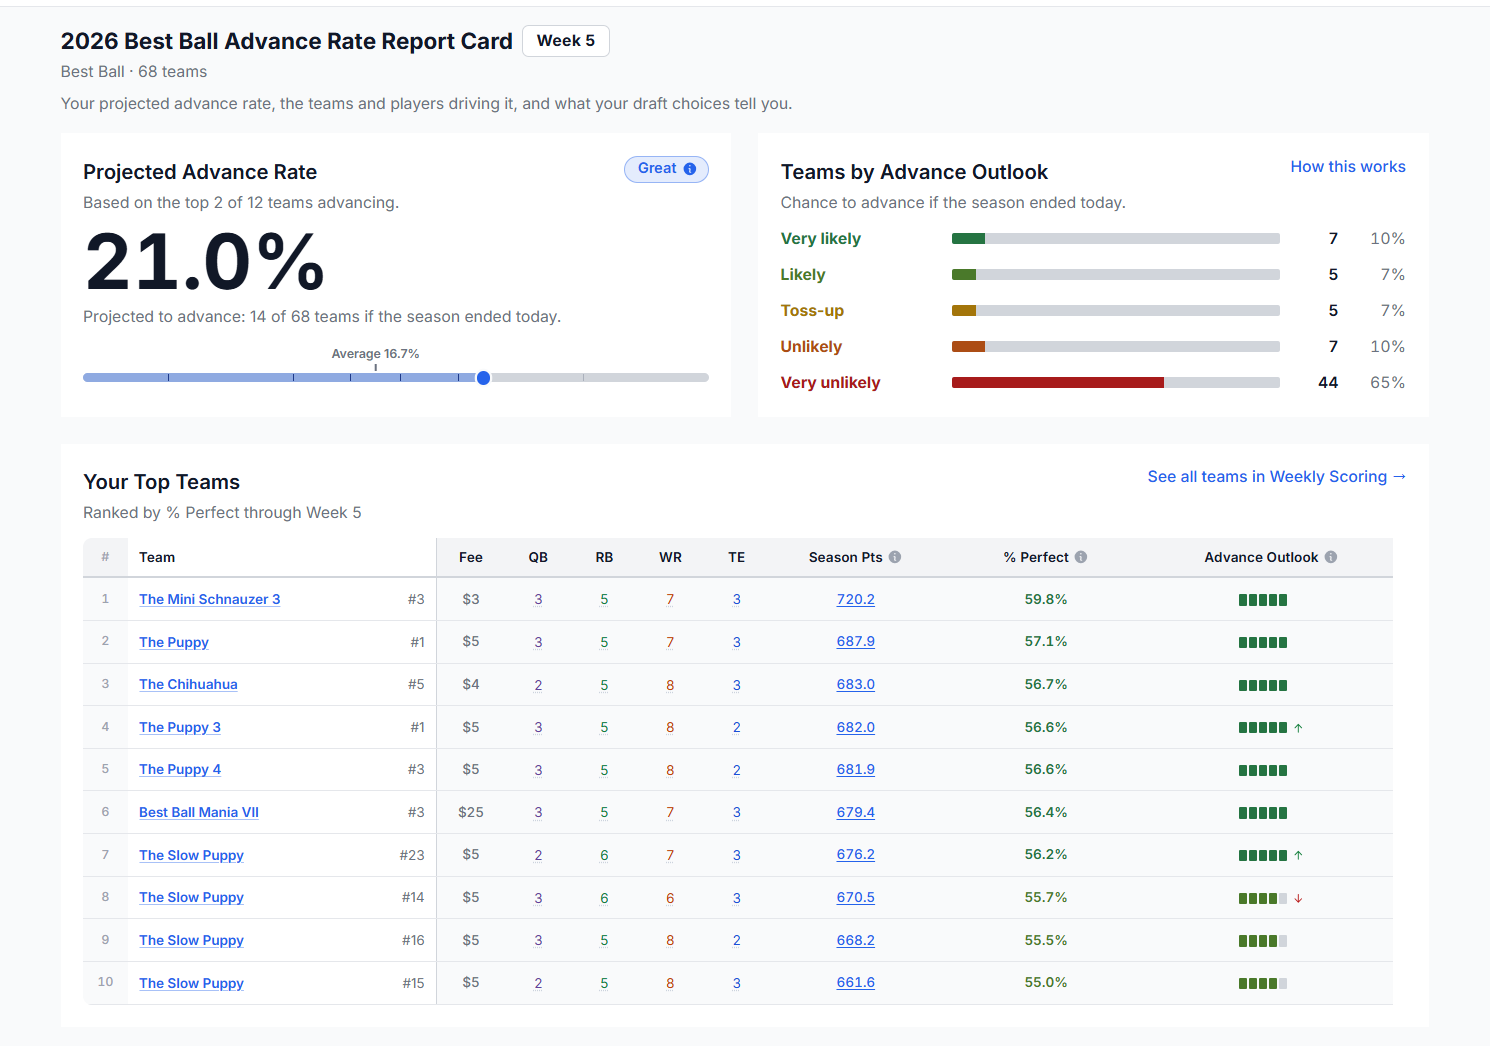Click outlook bars in the 661.6 row
The width and height of the screenshot is (1490, 1046).
(1262, 983)
